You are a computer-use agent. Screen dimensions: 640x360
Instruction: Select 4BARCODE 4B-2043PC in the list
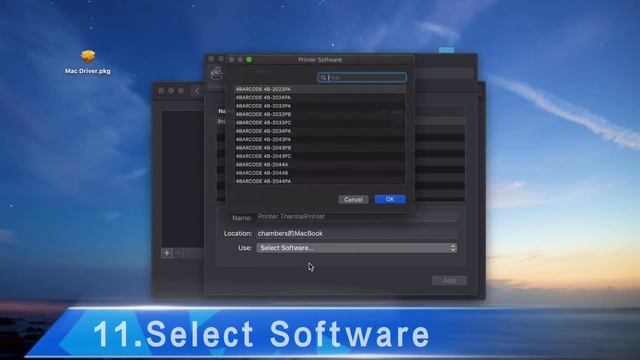pyautogui.click(x=320, y=156)
